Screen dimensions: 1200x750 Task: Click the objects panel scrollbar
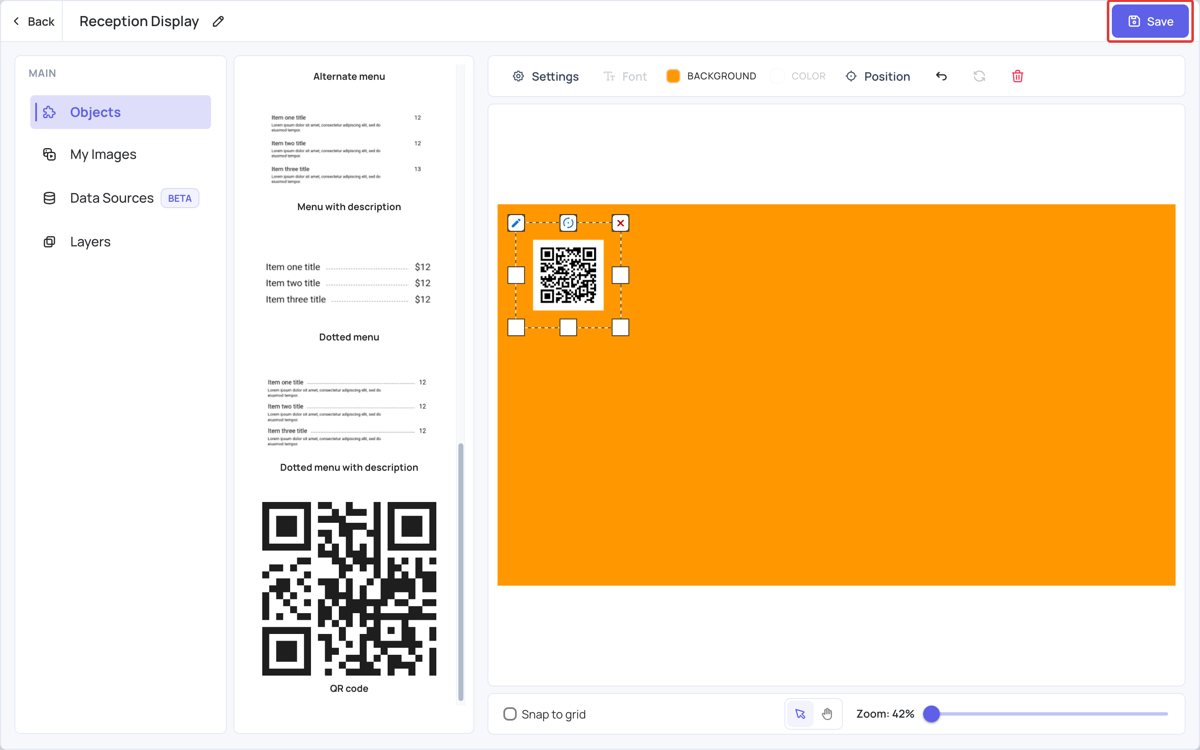[461, 572]
